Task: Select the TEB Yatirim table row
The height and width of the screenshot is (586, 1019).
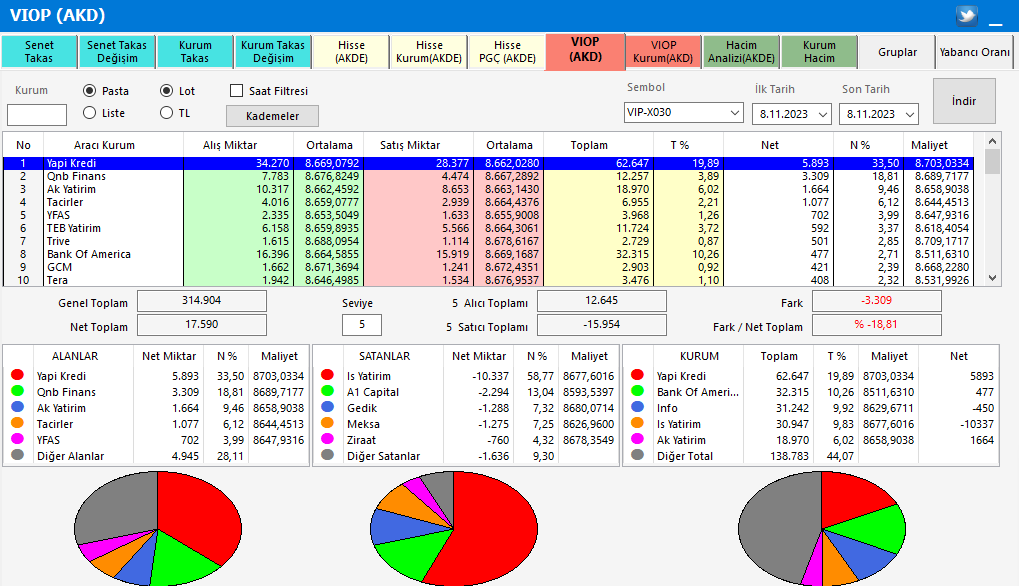Action: 488,228
